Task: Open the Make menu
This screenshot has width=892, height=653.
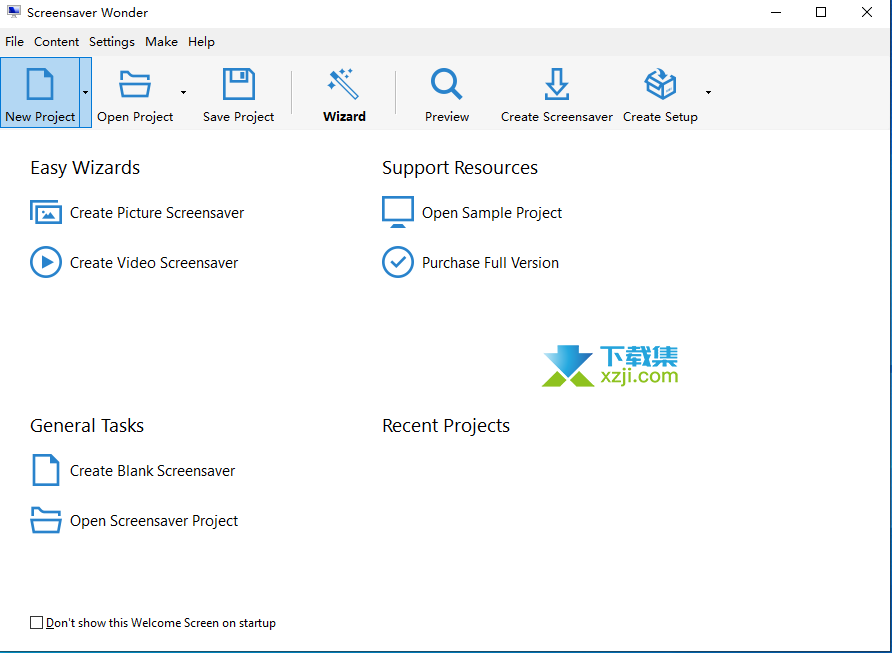Action: tap(161, 42)
